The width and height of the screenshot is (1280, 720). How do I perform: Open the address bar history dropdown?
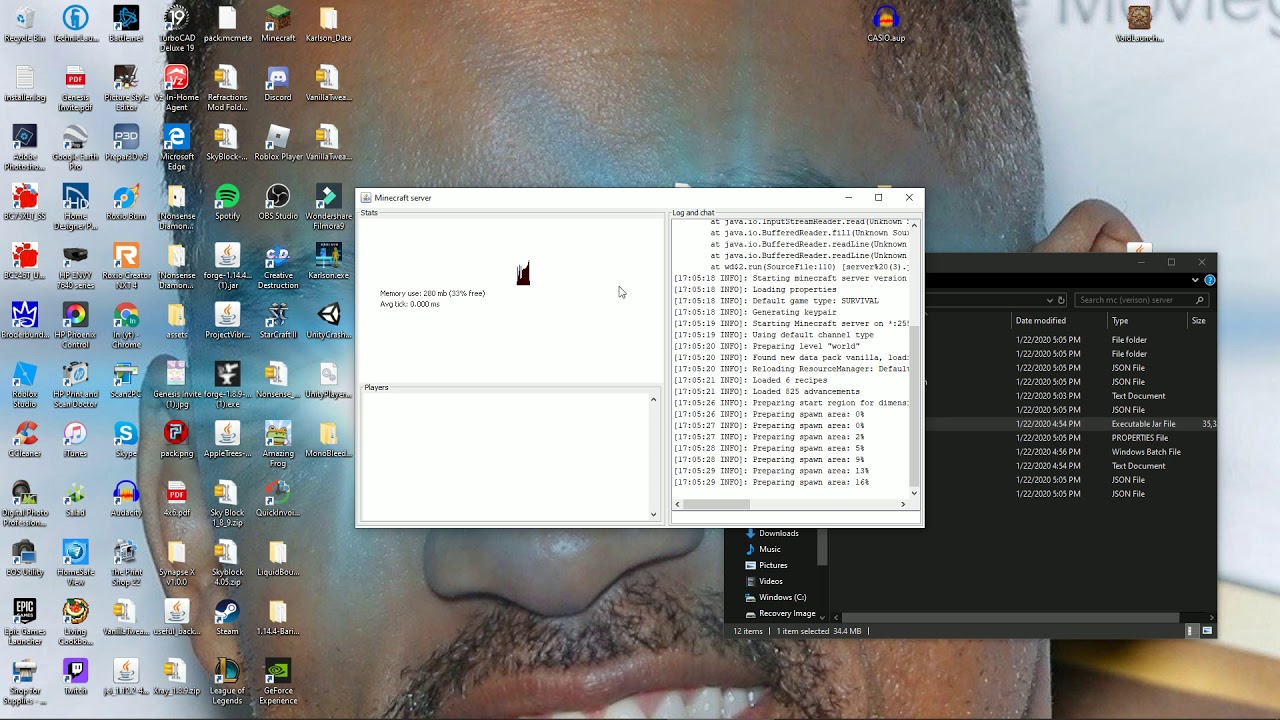[1049, 300]
